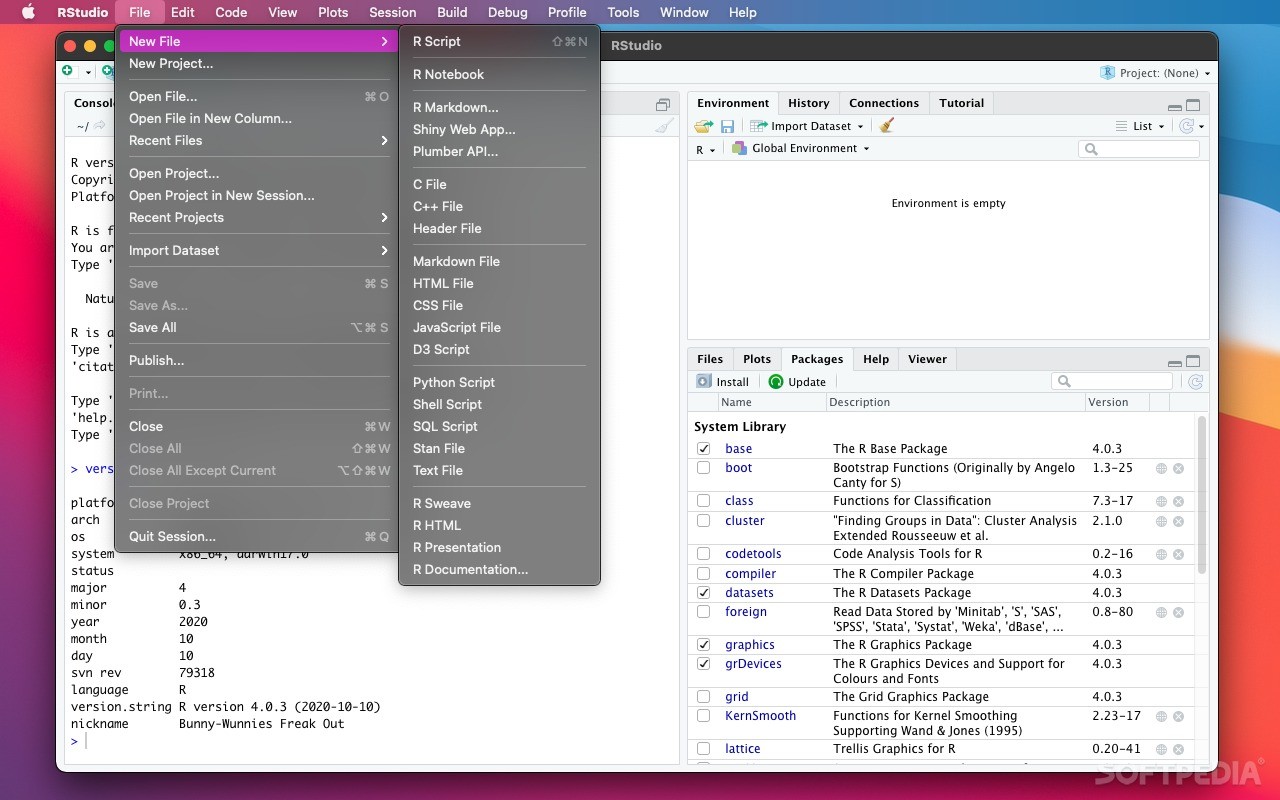The width and height of the screenshot is (1280, 800).
Task: Clear the console with the broom icon
Action: (x=664, y=126)
